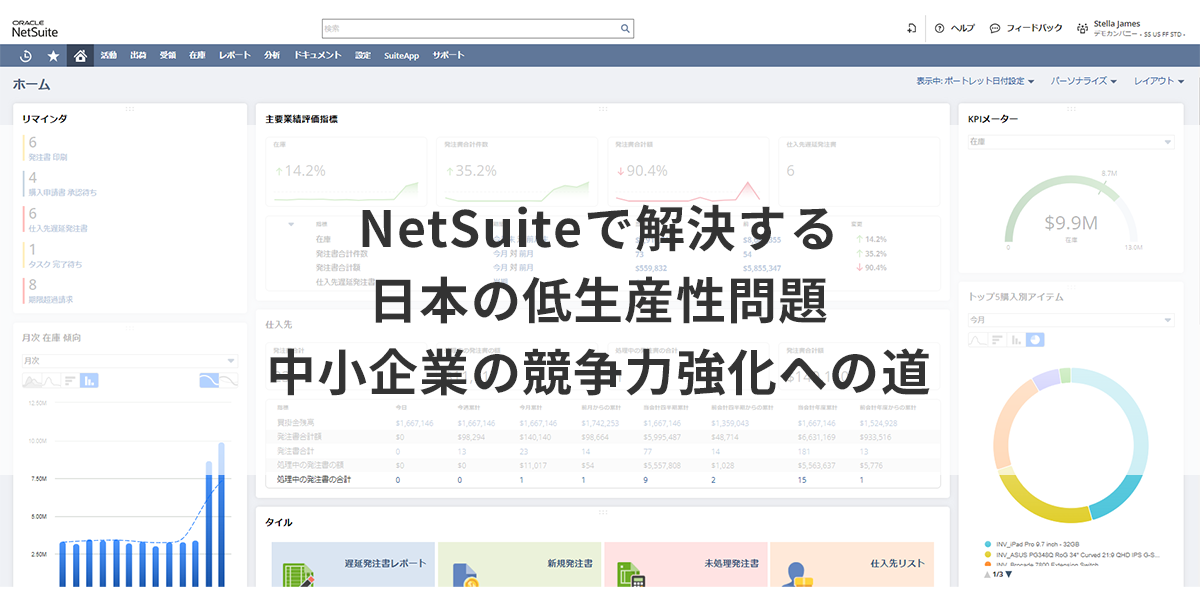The height and width of the screenshot is (600, 1200).
Task: Open the 在庫 dropdown in KPIメーター
Action: pyautogui.click(x=1070, y=142)
